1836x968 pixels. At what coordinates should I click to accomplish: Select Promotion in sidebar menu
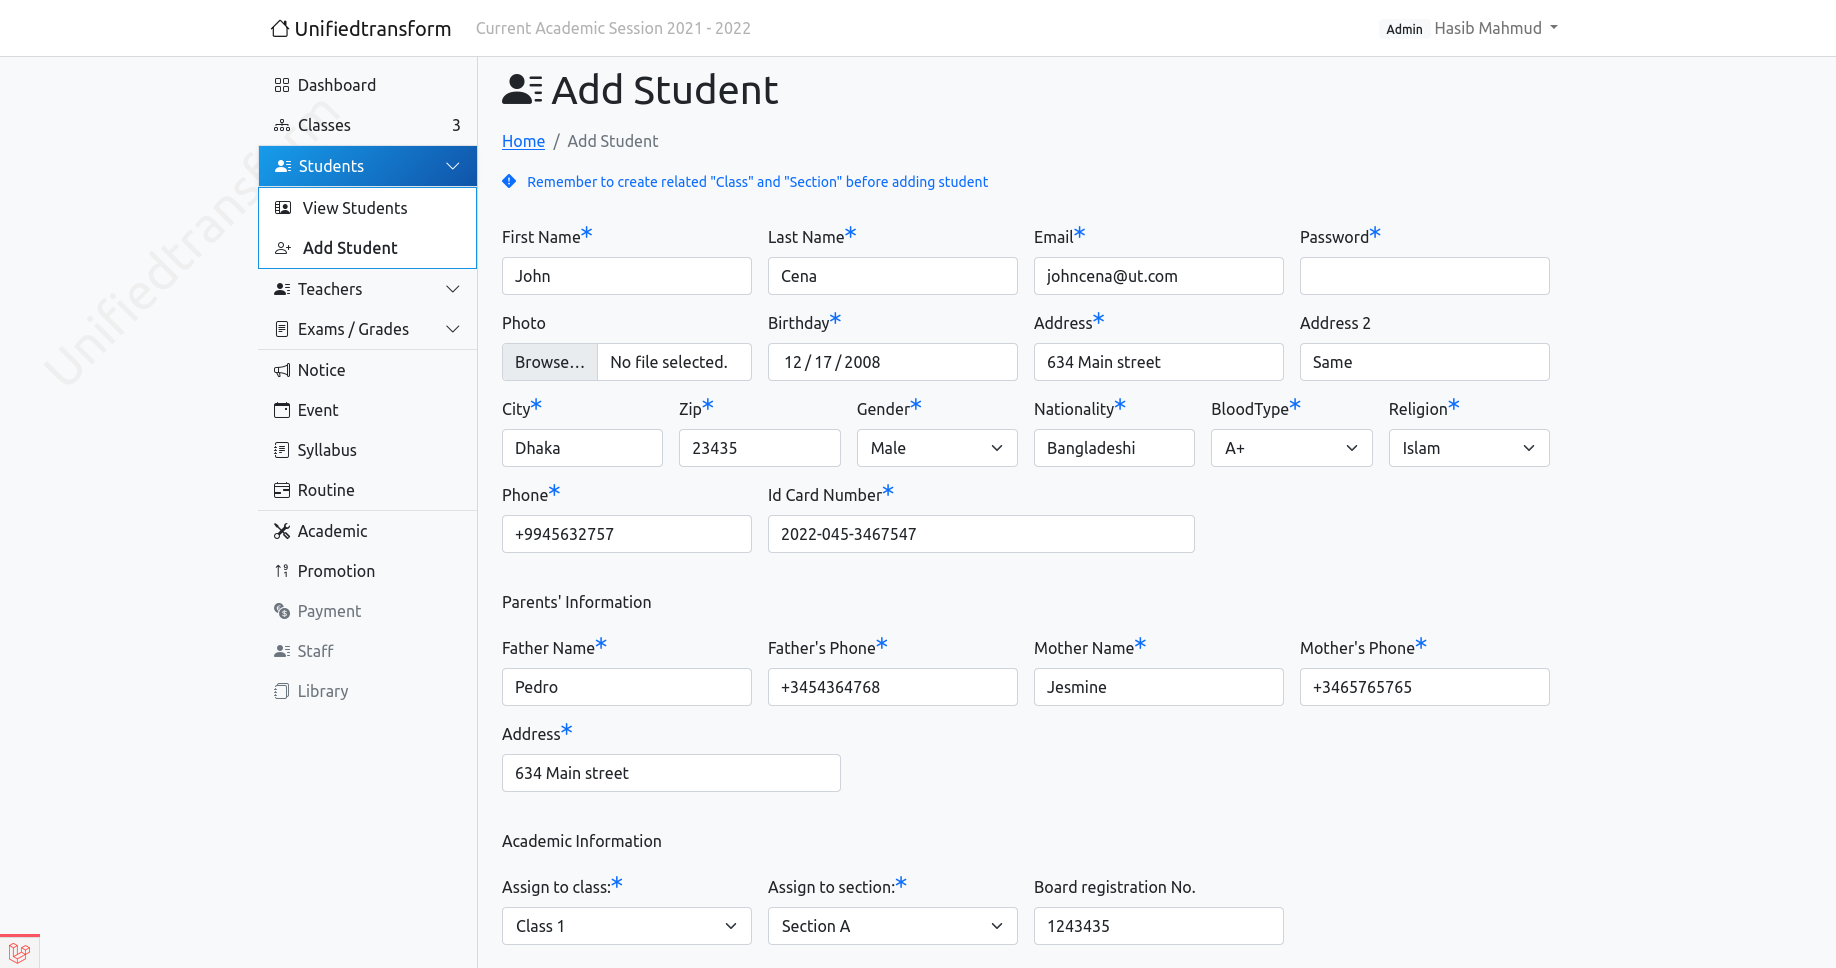(x=336, y=571)
